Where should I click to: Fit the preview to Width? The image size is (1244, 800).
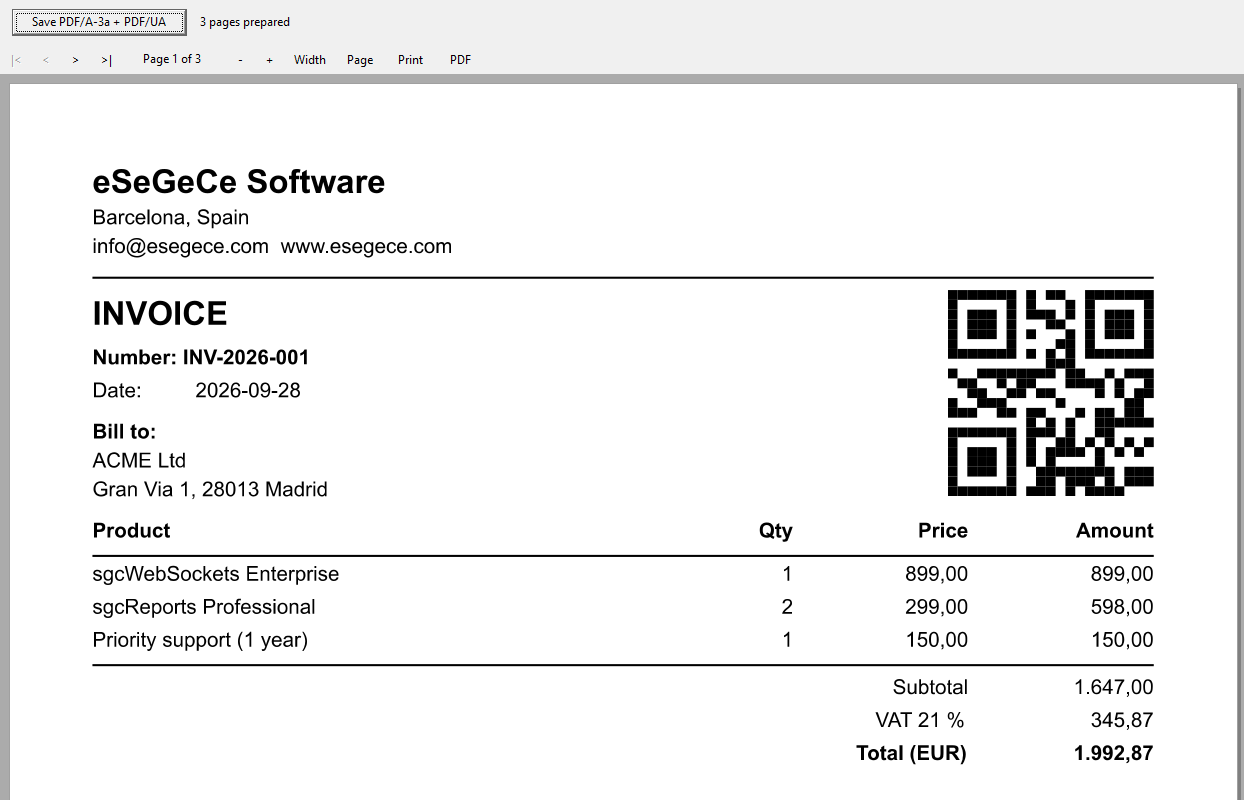coord(310,60)
